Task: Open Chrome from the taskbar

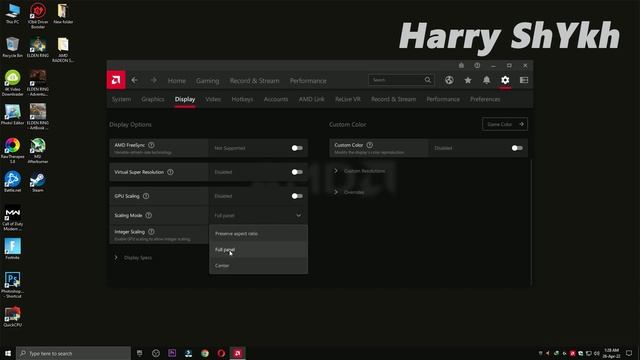Action: point(205,353)
